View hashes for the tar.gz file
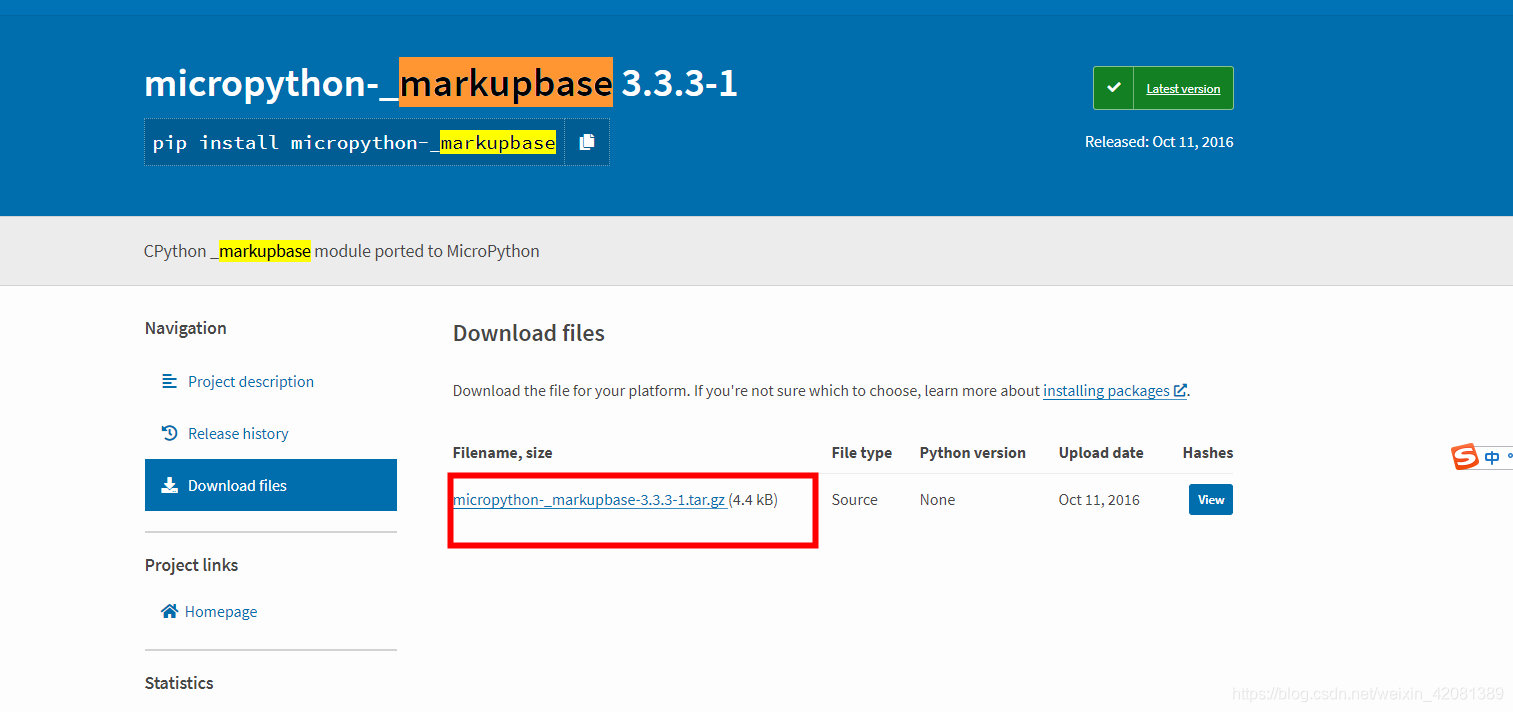Screen dimensions: 1513x712 click(1210, 499)
